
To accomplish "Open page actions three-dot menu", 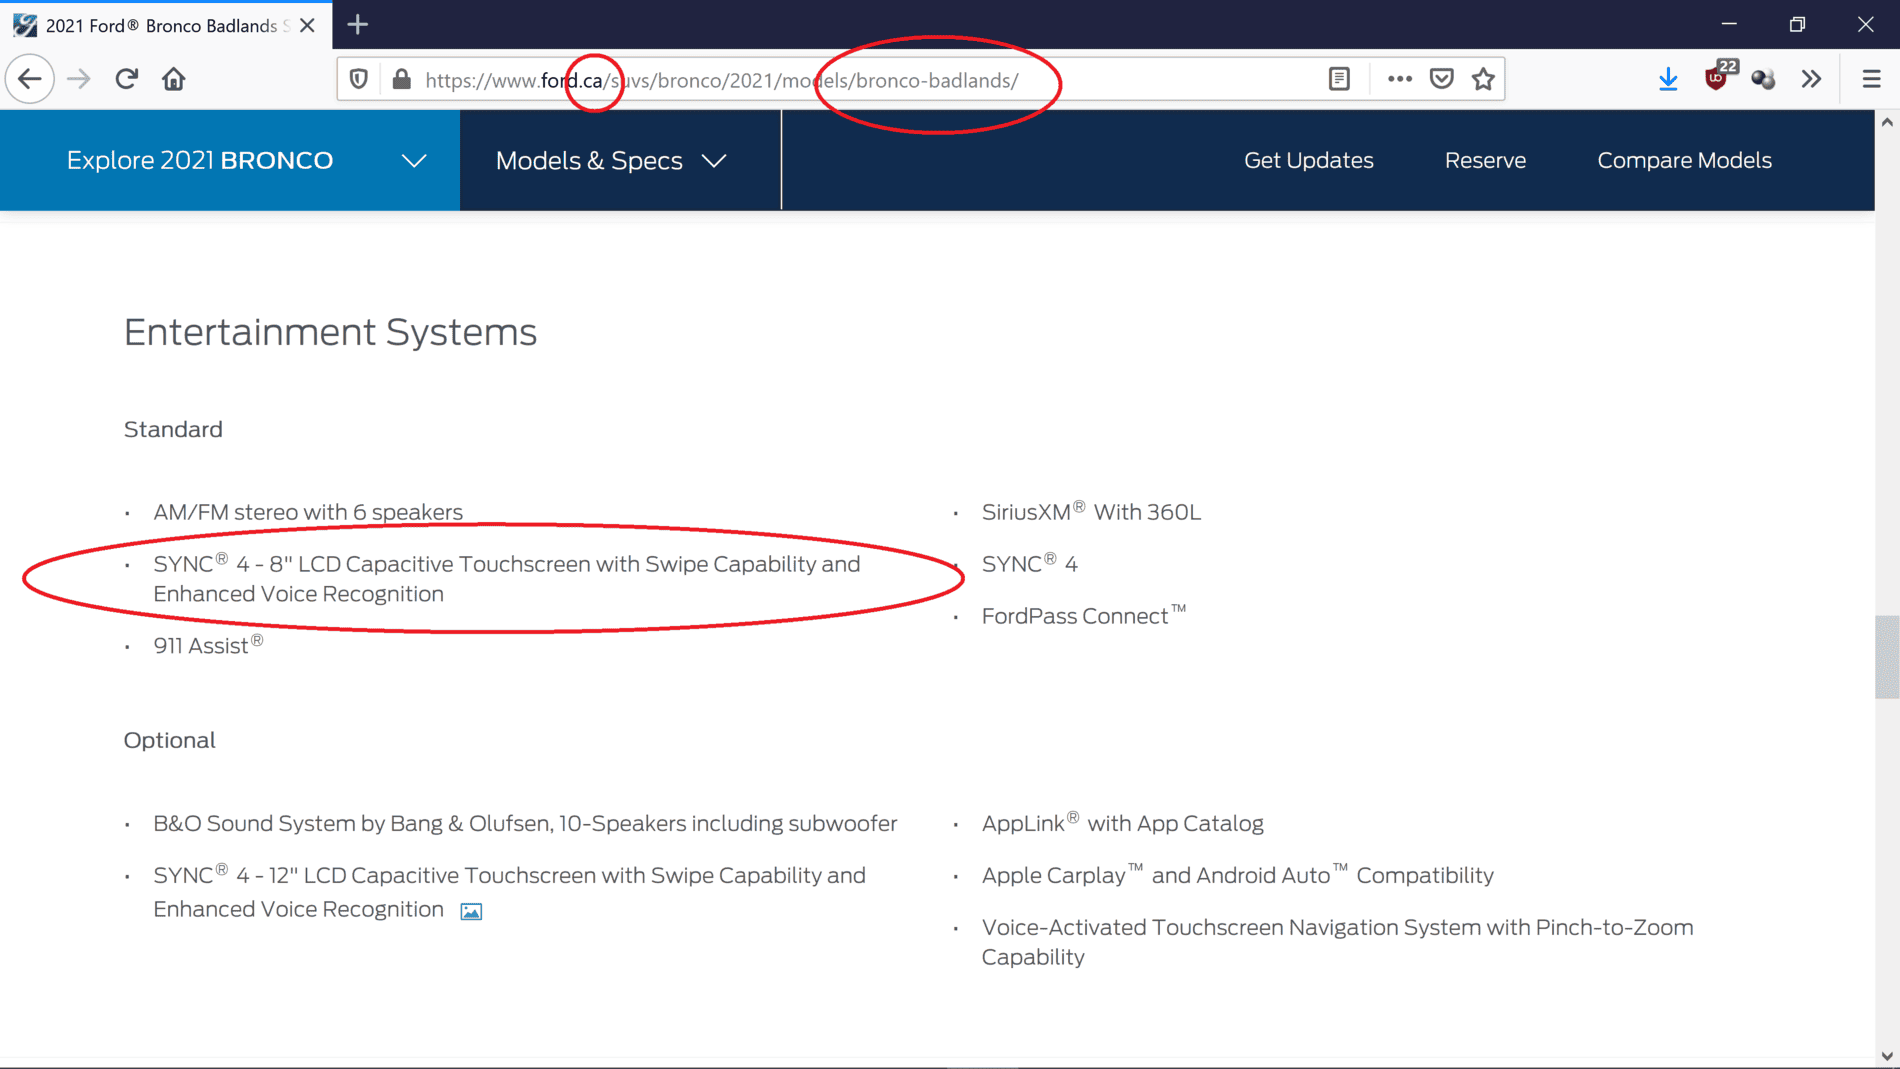I will pos(1399,79).
